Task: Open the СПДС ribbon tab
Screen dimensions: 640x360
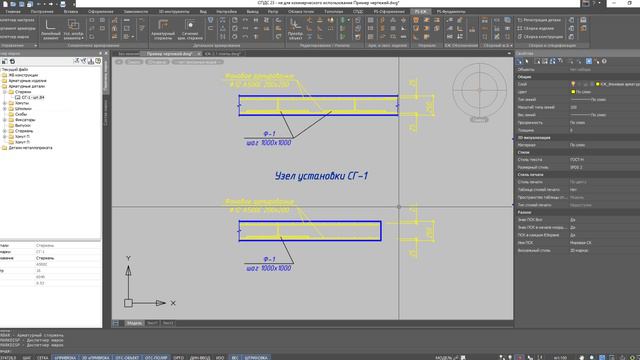Action: tap(358, 11)
